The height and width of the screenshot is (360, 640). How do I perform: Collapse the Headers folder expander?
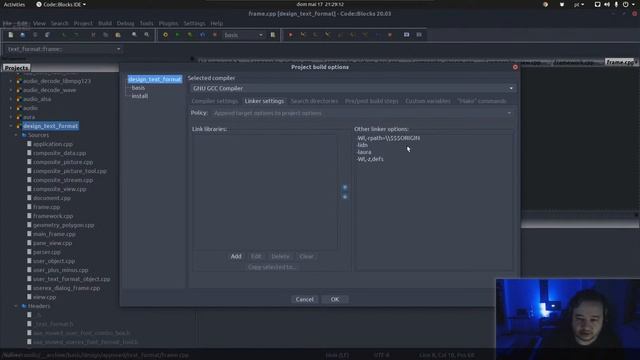[16, 306]
